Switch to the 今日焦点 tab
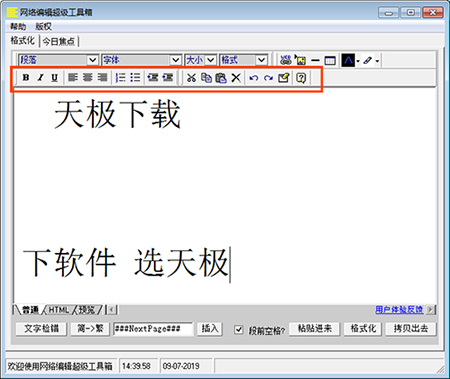Screen dimensions: 450x379 coord(58,41)
